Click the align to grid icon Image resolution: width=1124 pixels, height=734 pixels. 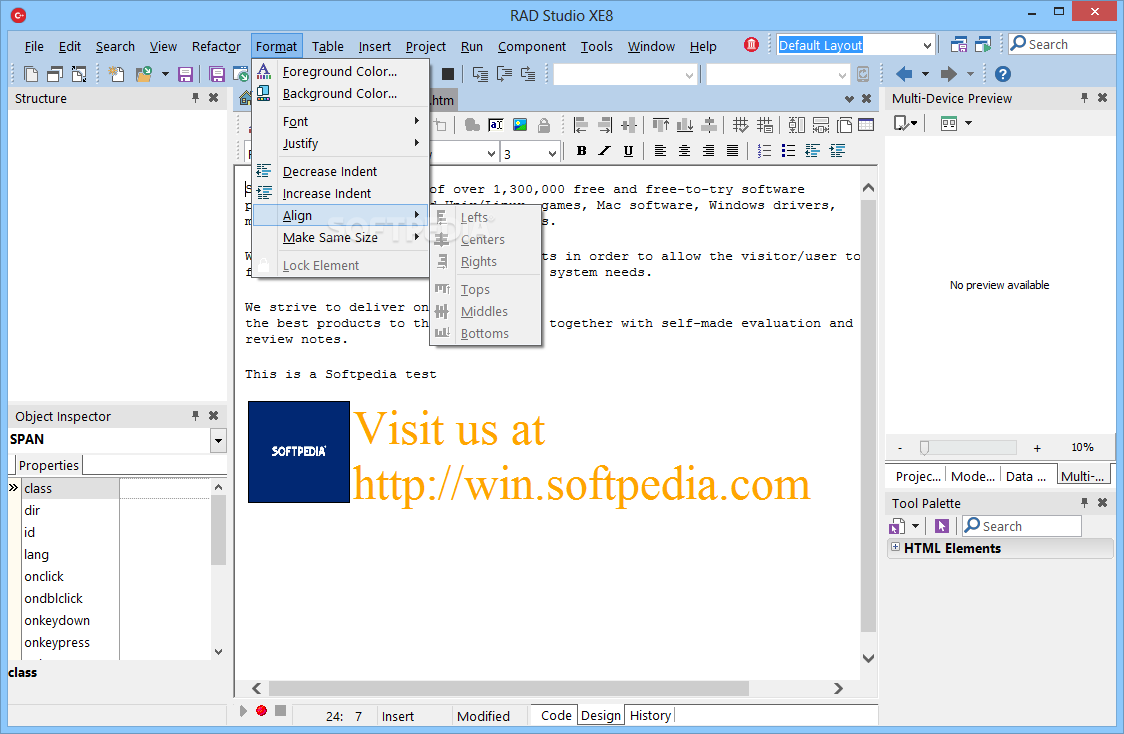pyautogui.click(x=740, y=125)
